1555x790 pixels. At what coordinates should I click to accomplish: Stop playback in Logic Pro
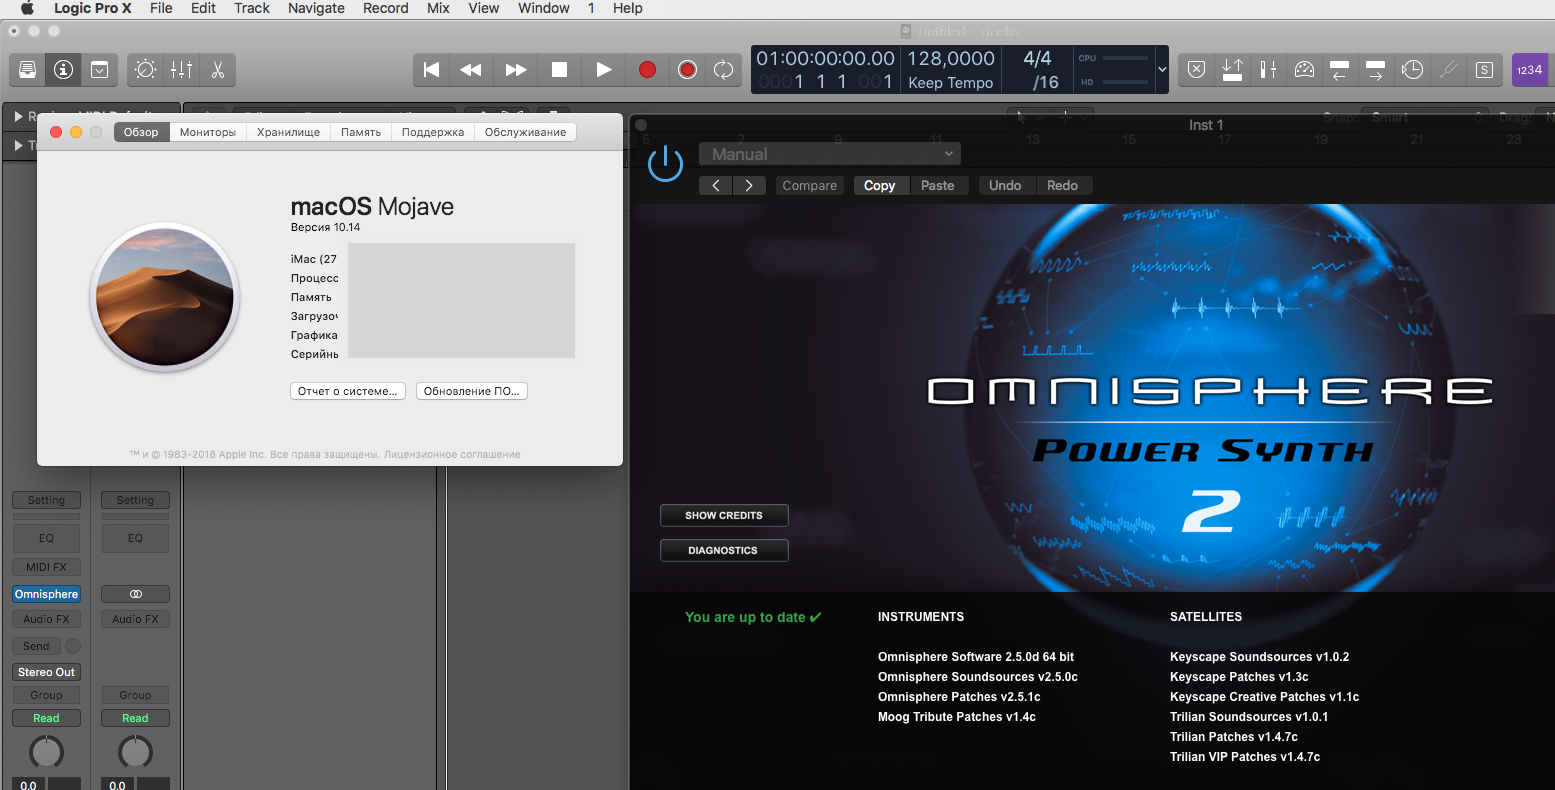tap(560, 70)
